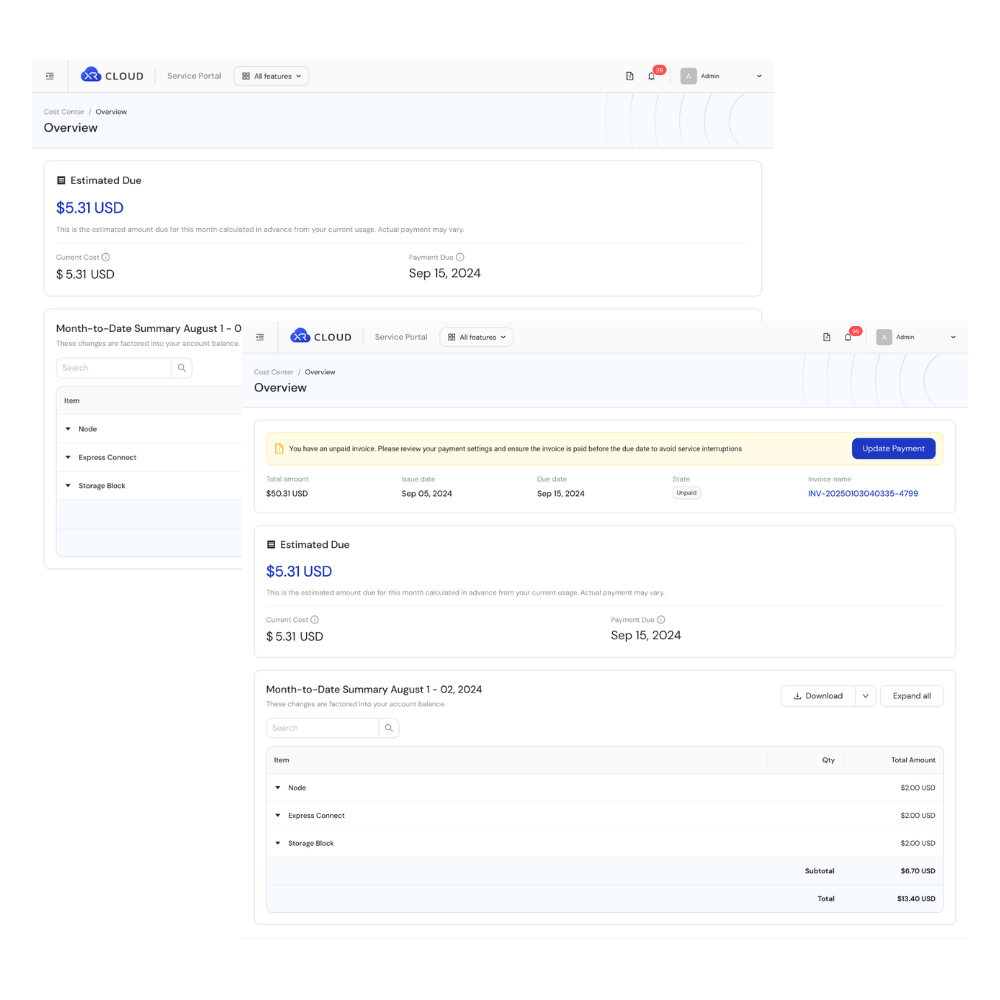The image size is (1000, 1000).
Task: Open Admin account chevron in front window
Action: pos(953,337)
